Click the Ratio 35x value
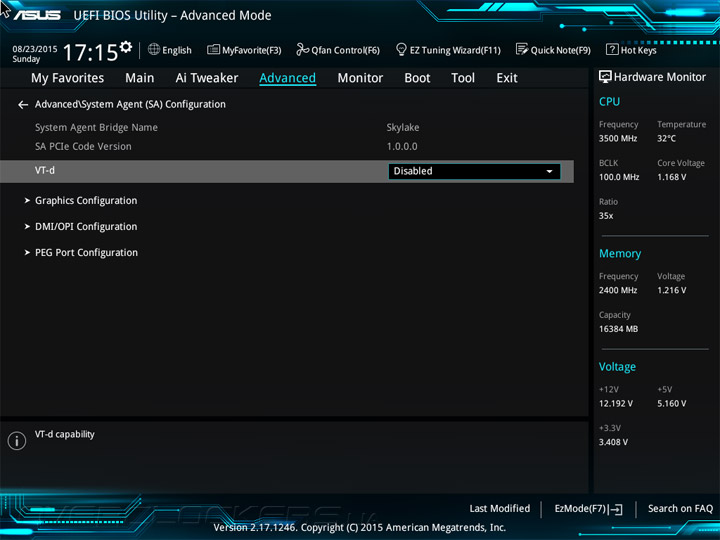The height and width of the screenshot is (540, 720). pyautogui.click(x=606, y=216)
